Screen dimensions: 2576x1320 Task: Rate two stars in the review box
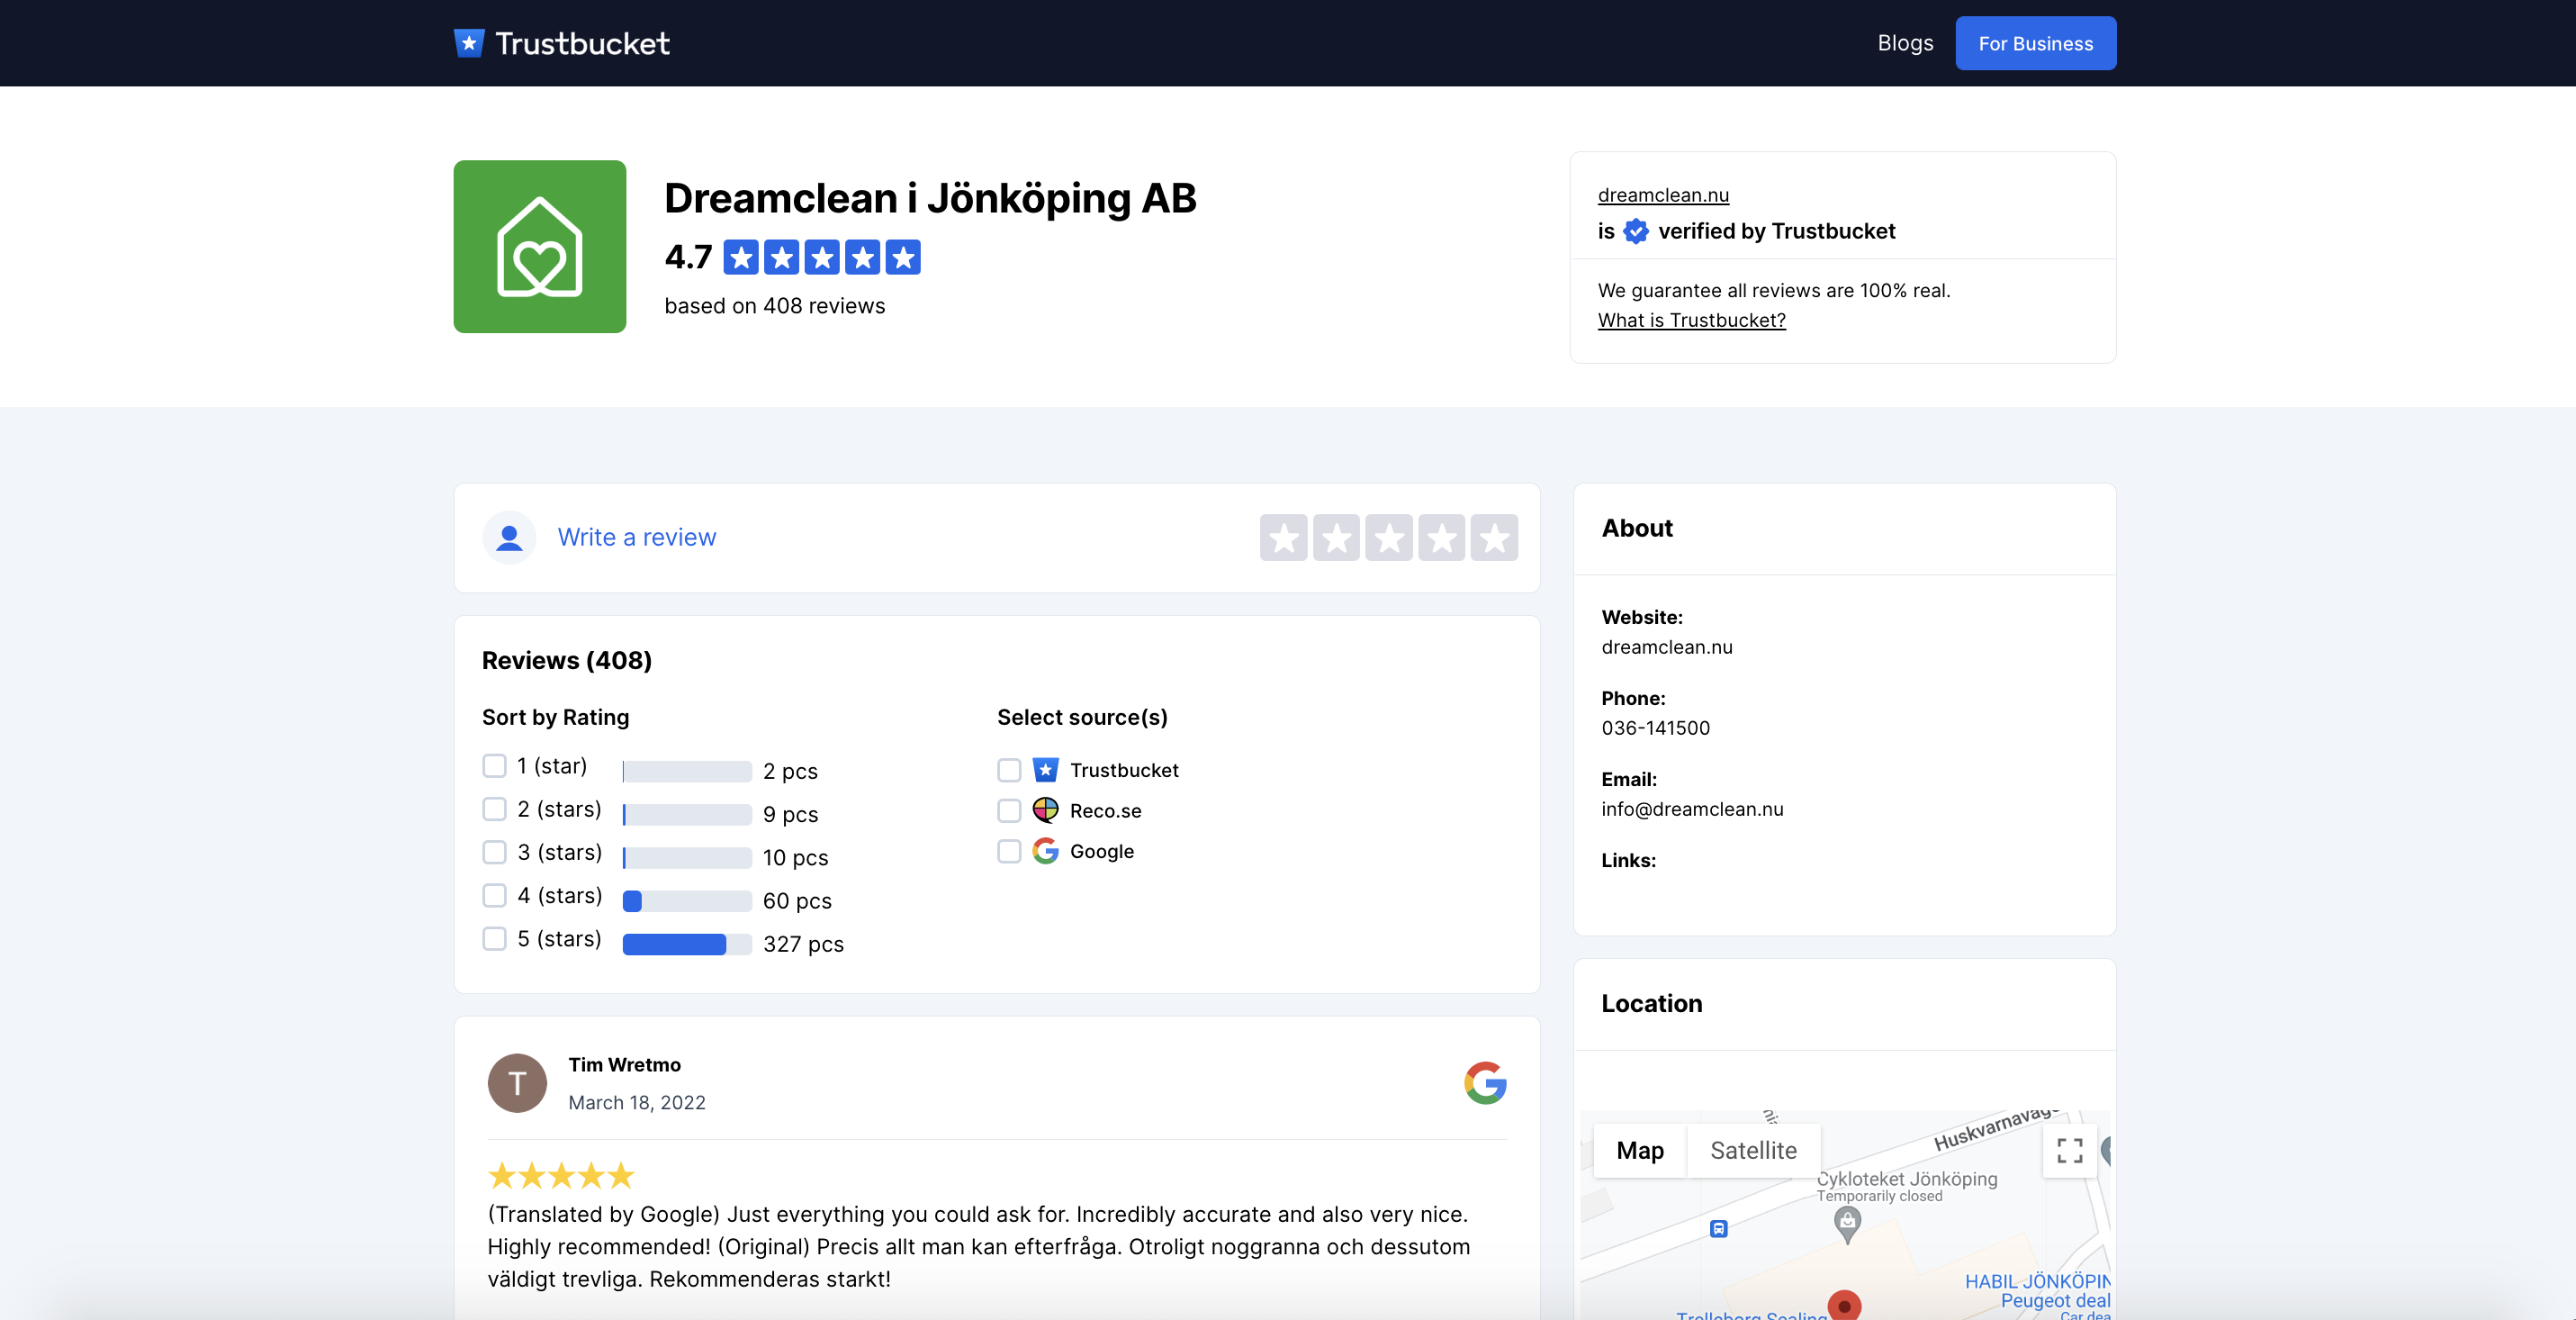[1336, 538]
